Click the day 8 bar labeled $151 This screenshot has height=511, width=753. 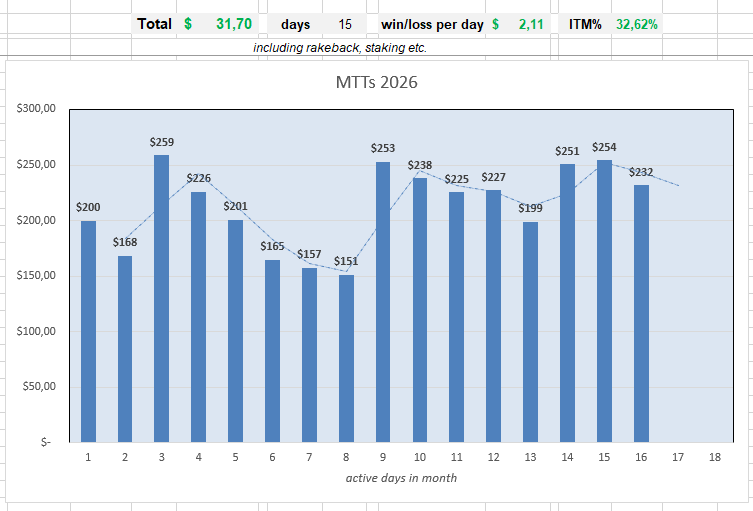tap(346, 358)
